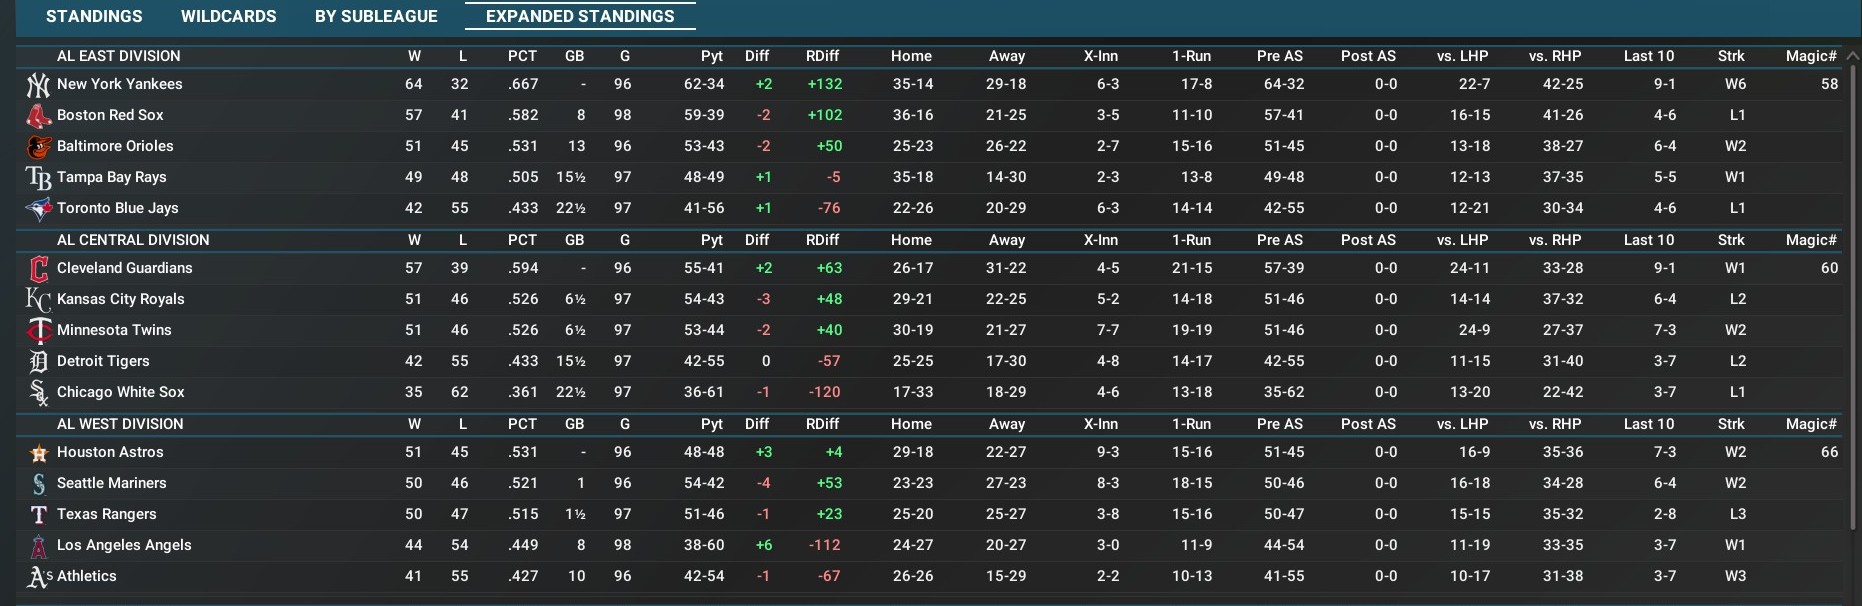The width and height of the screenshot is (1862, 606).
Task: Click the Houston Astros star logo
Action: [x=38, y=453]
